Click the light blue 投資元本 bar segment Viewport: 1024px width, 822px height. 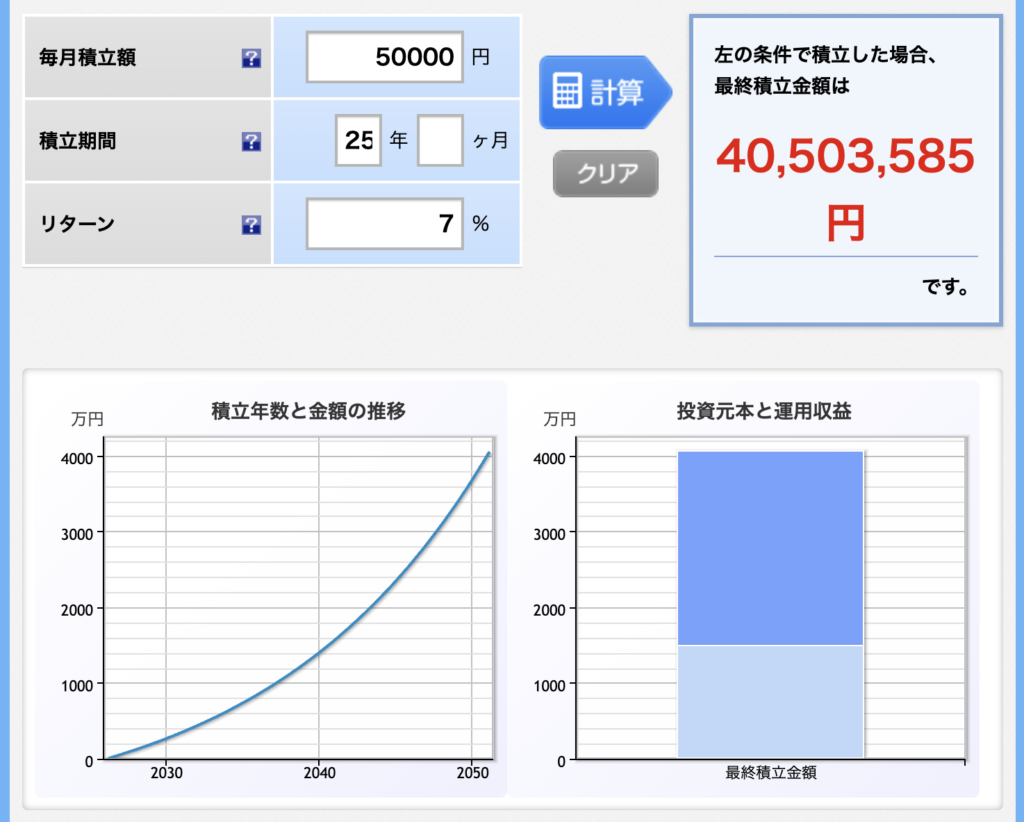coord(770,702)
